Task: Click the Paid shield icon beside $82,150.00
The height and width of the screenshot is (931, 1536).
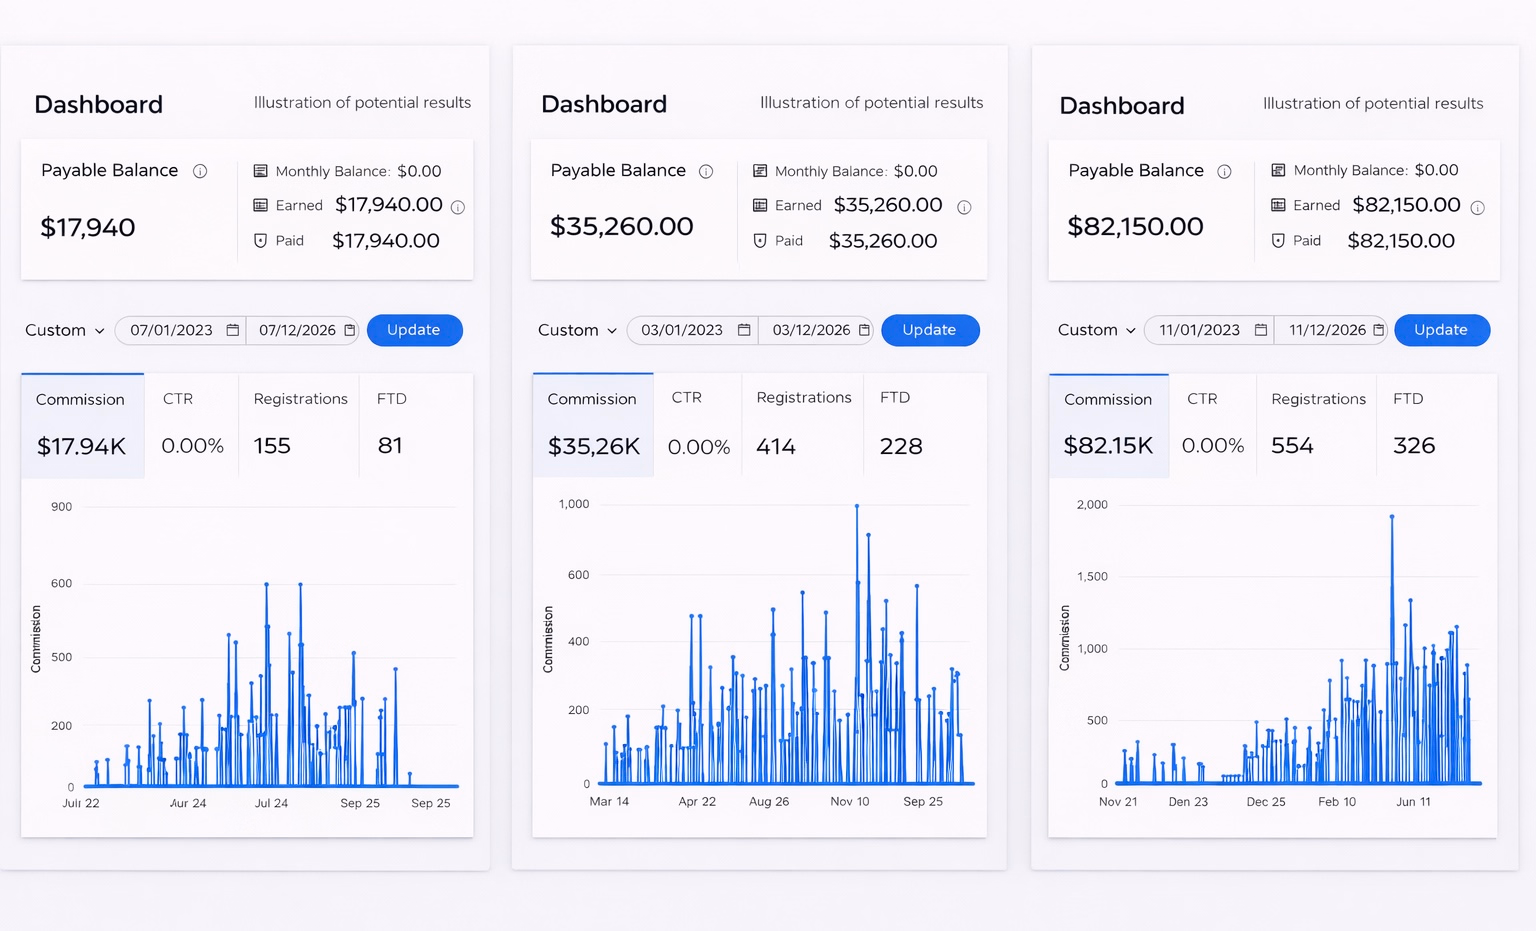Action: click(1278, 240)
